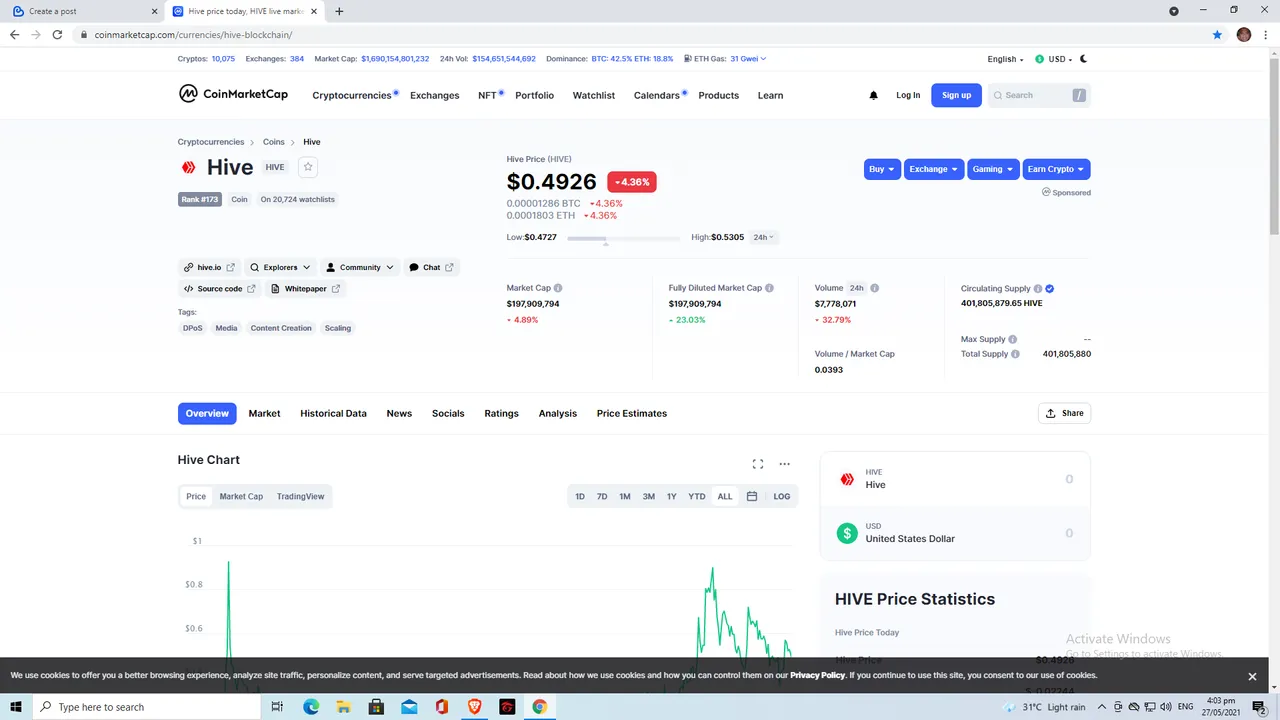Open Windows Task View

click(x=278, y=707)
